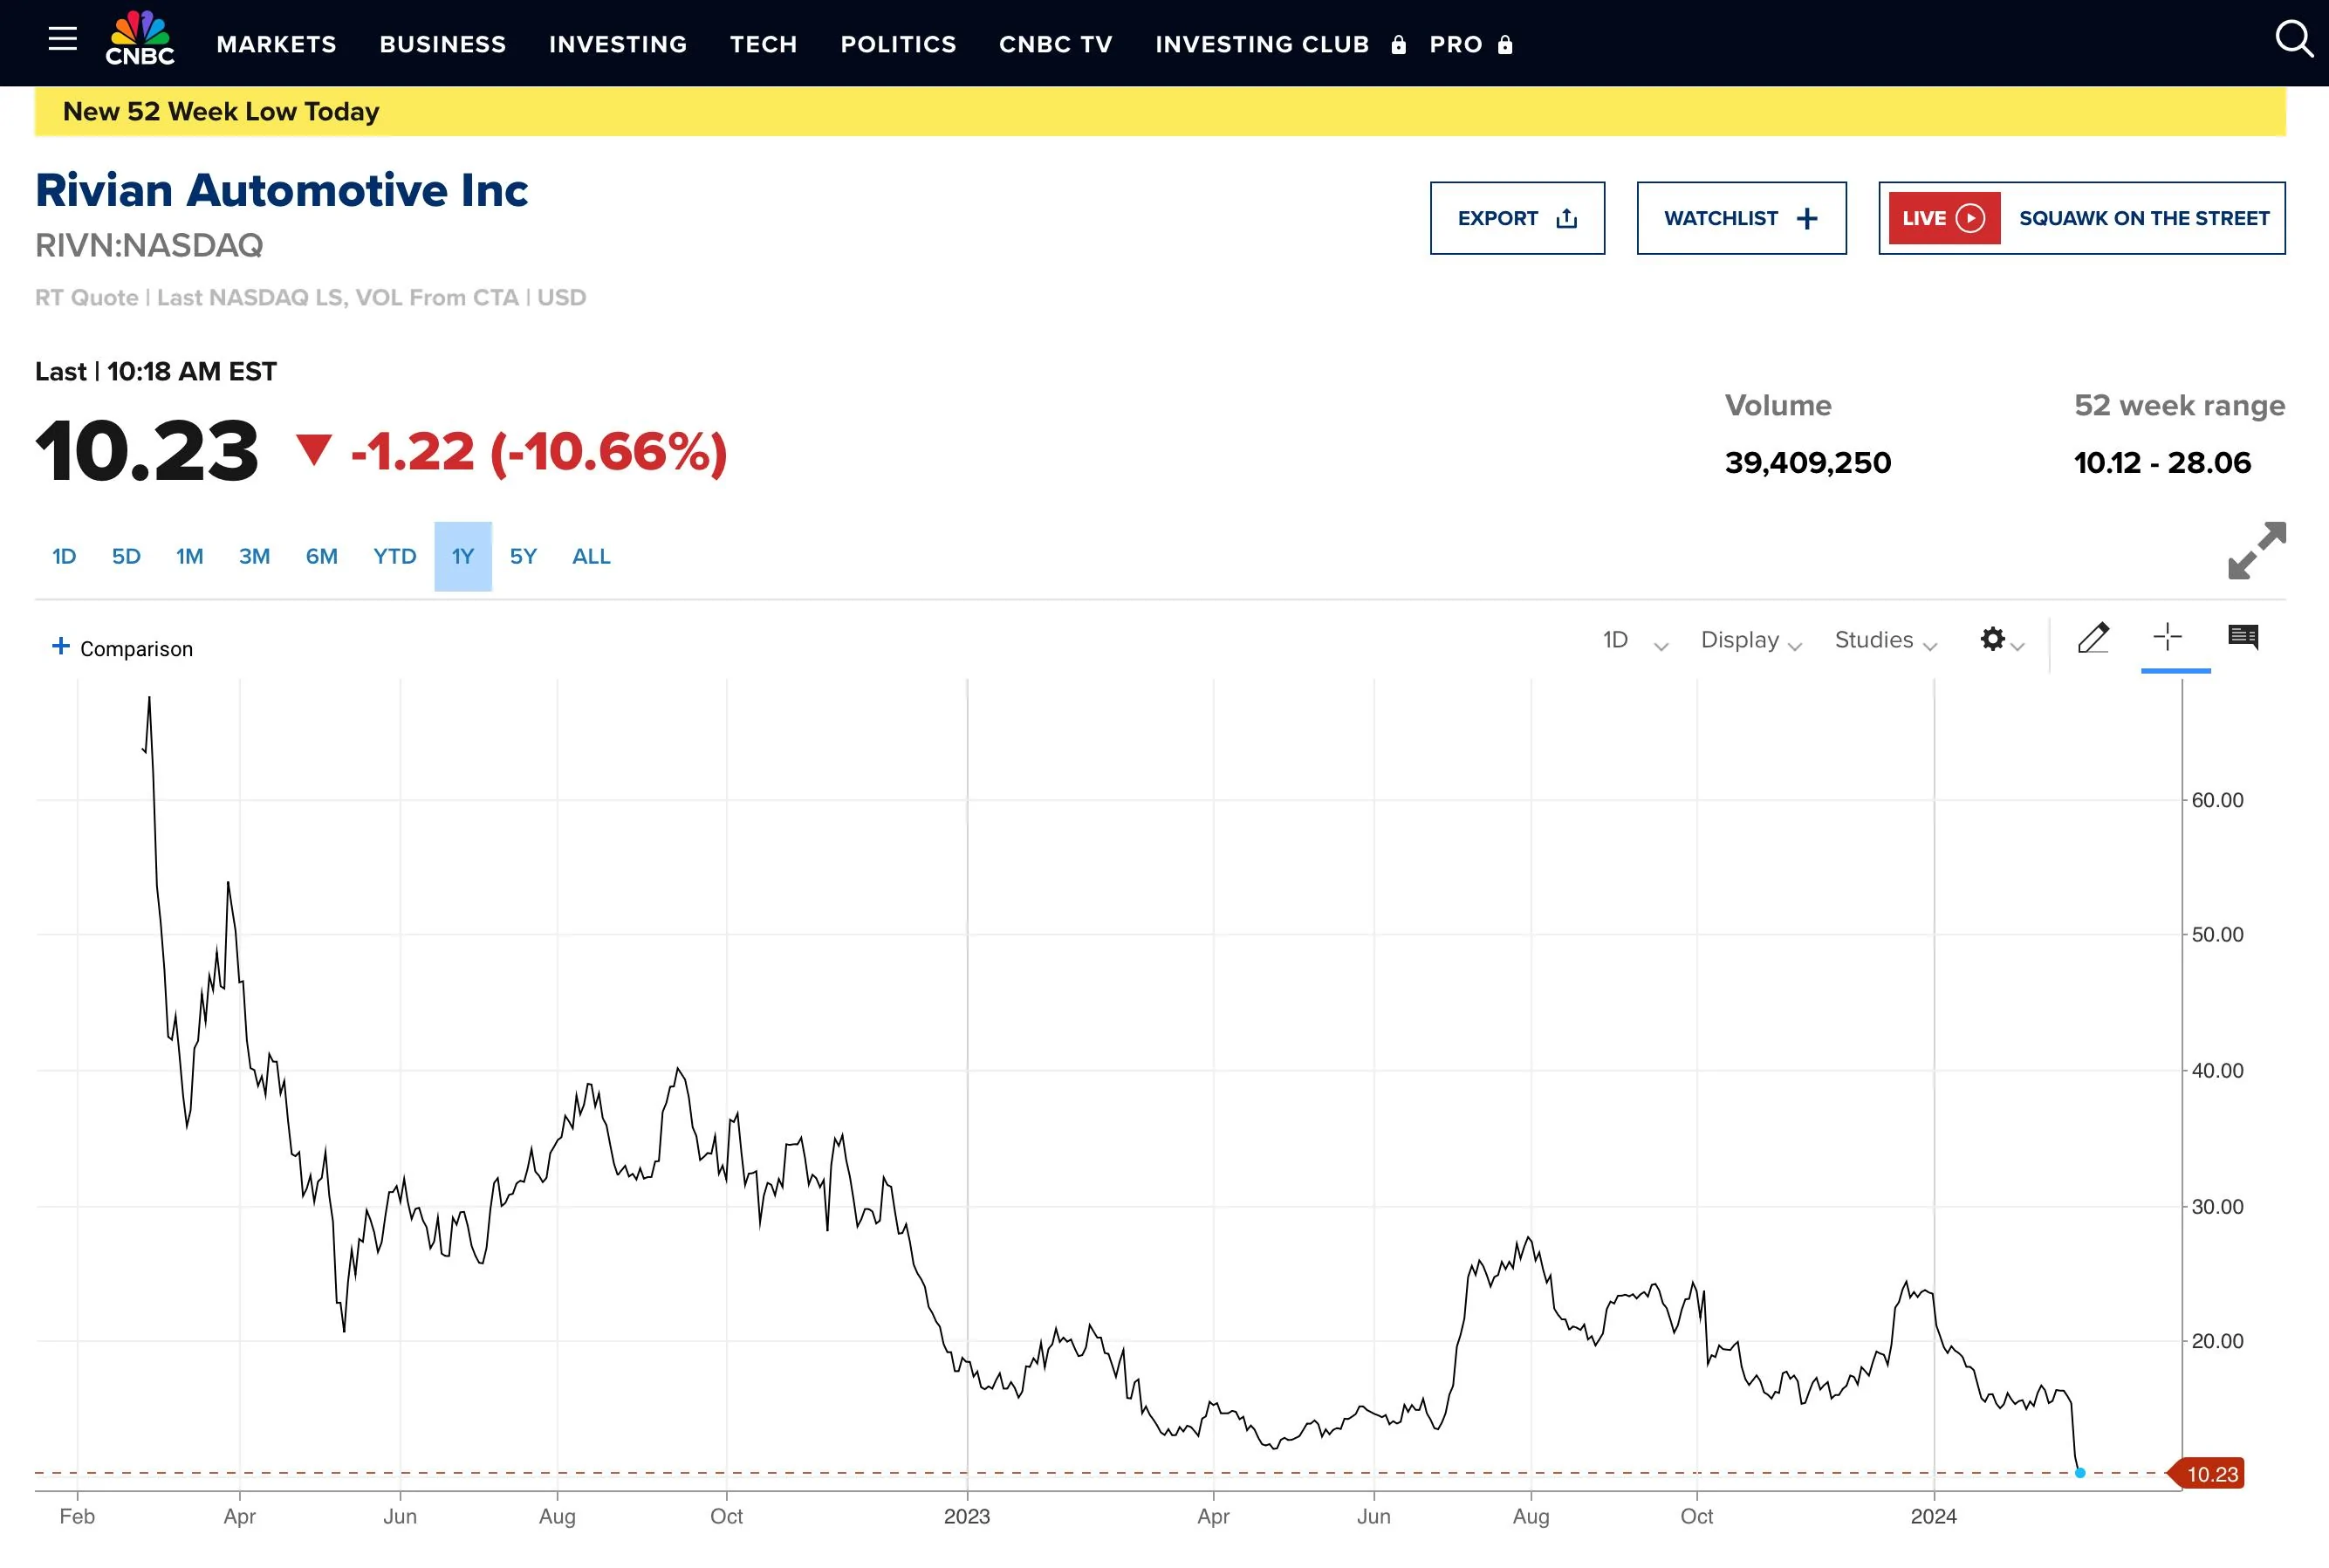
Task: Open the hamburger navigation menu
Action: (62, 39)
